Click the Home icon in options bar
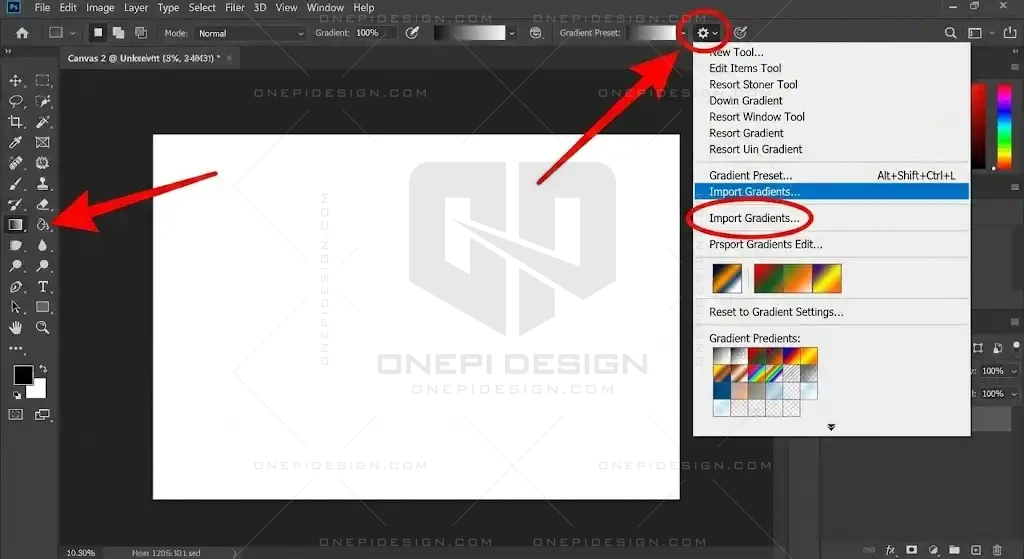1024x559 pixels. tap(22, 33)
